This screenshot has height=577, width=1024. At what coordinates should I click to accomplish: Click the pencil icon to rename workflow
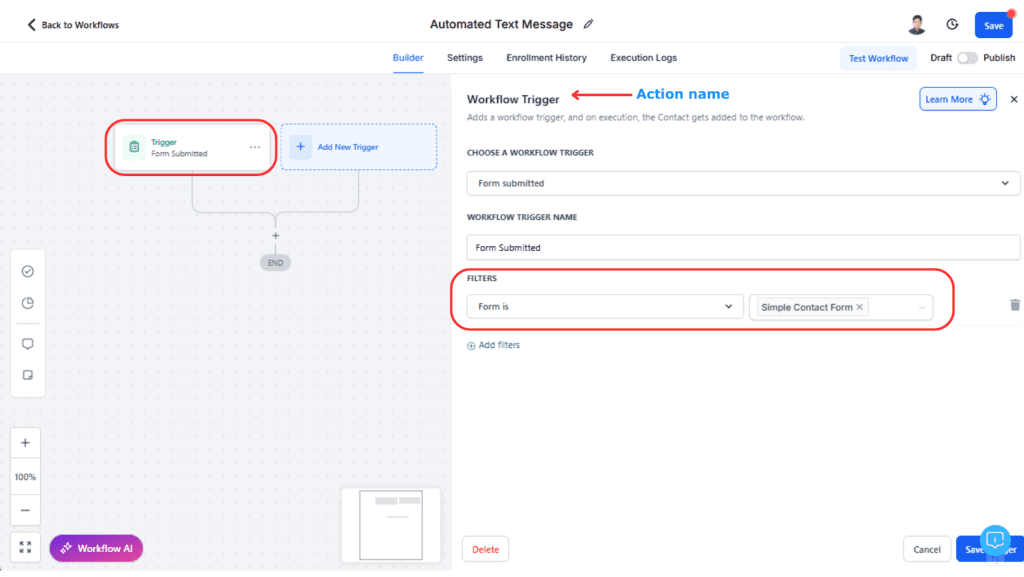(589, 24)
